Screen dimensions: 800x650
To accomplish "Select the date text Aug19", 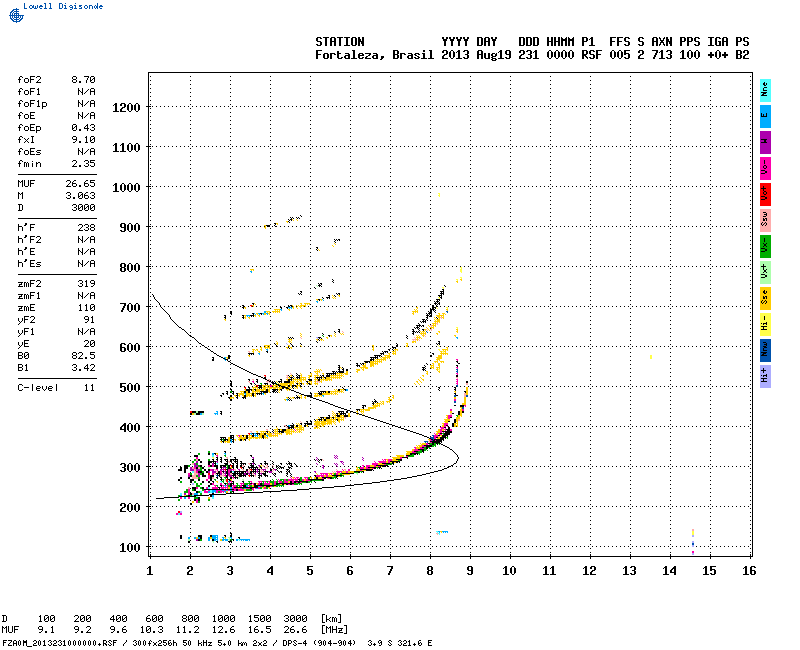I will [x=494, y=55].
